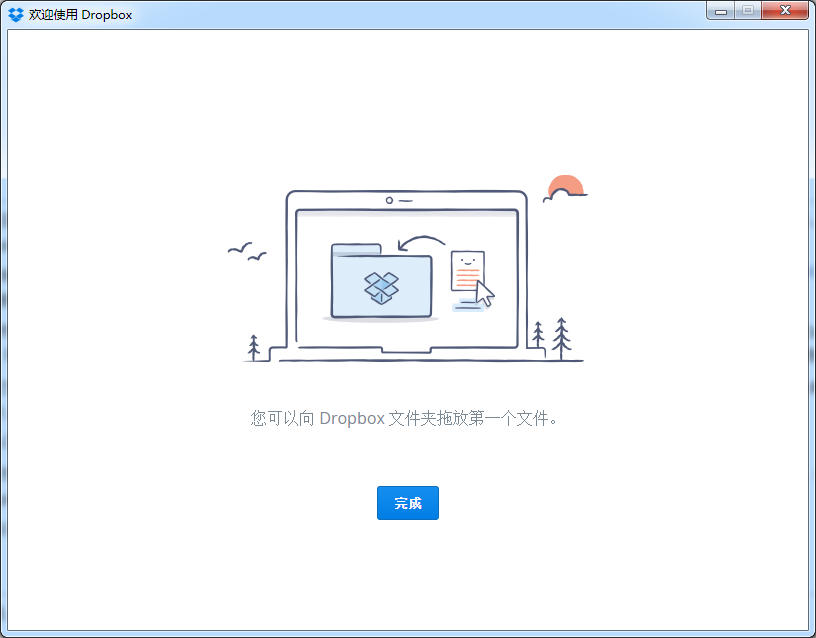This screenshot has height=638, width=816.
Task: Click the blue 完成 button
Action: (x=407, y=503)
